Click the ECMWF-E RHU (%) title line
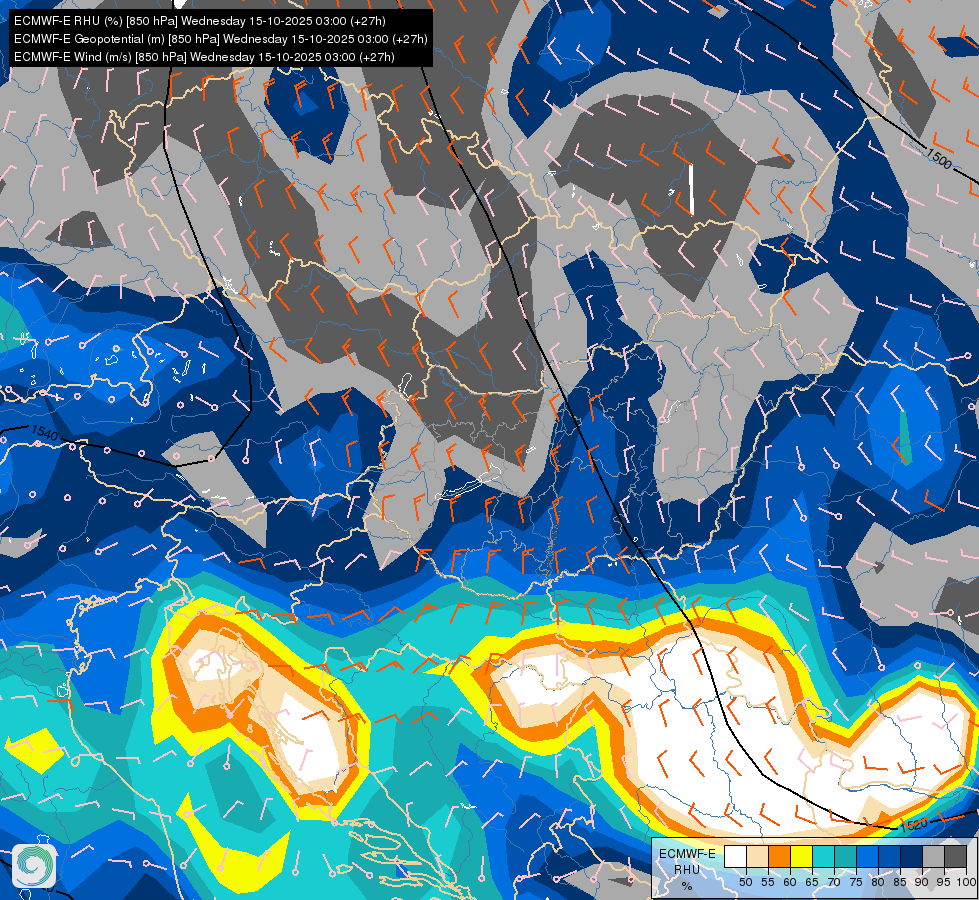 tap(200, 21)
